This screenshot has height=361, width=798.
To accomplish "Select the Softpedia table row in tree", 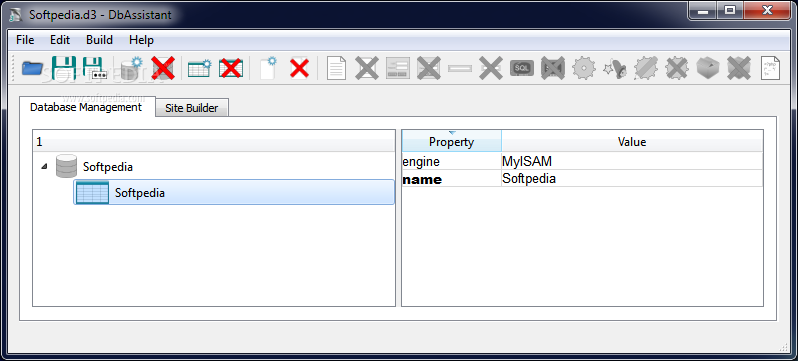I will point(234,192).
